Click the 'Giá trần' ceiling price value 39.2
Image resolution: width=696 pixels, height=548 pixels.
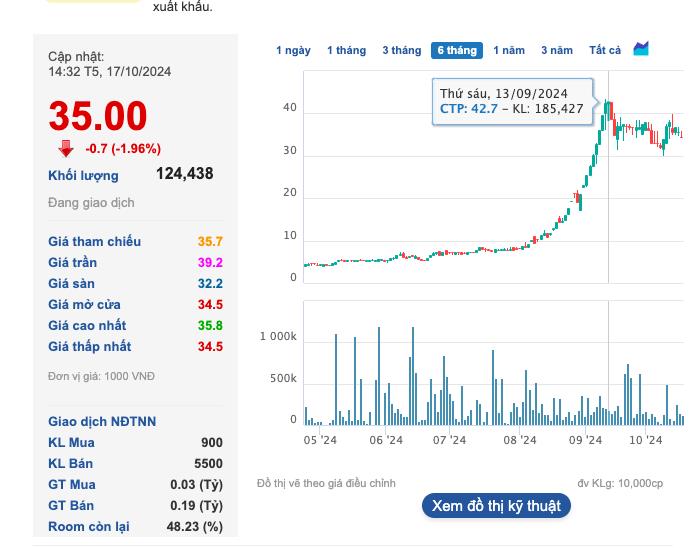click(210, 262)
